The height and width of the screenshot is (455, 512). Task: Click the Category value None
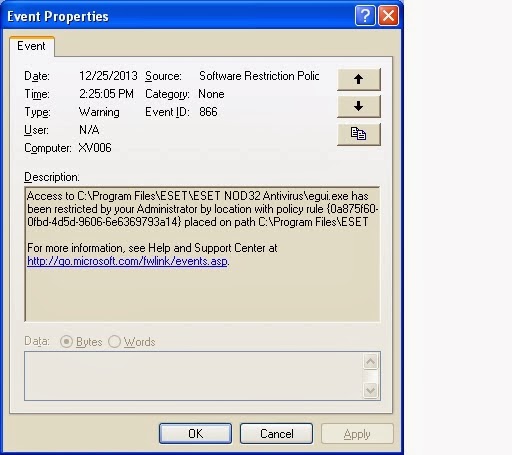click(211, 94)
